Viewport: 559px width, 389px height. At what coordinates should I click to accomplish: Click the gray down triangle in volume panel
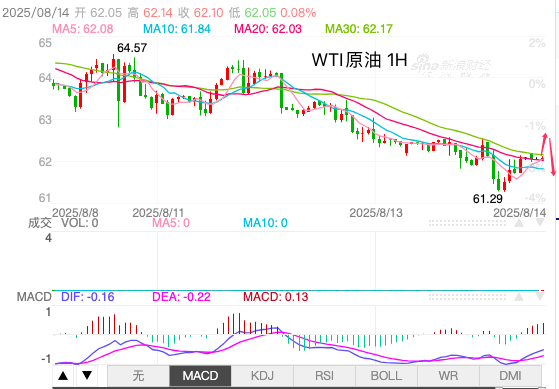coord(540,223)
